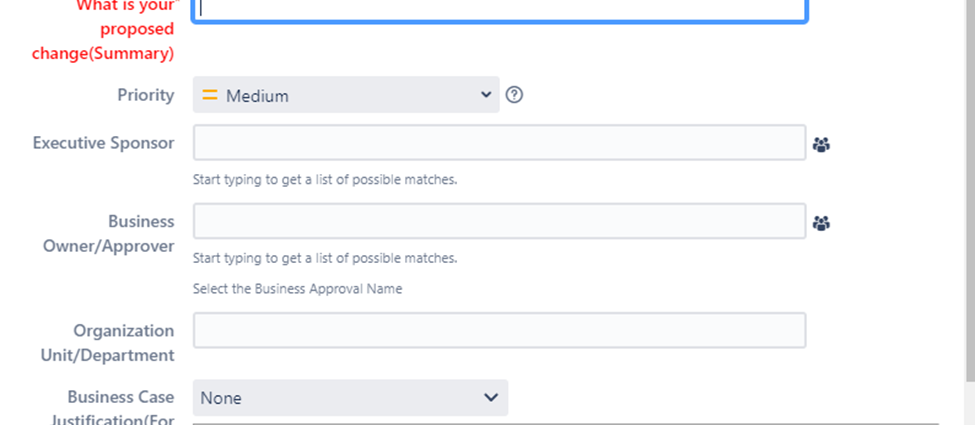This screenshot has width=975, height=425.
Task: Click into Organization Unit/Department field
Action: point(499,330)
